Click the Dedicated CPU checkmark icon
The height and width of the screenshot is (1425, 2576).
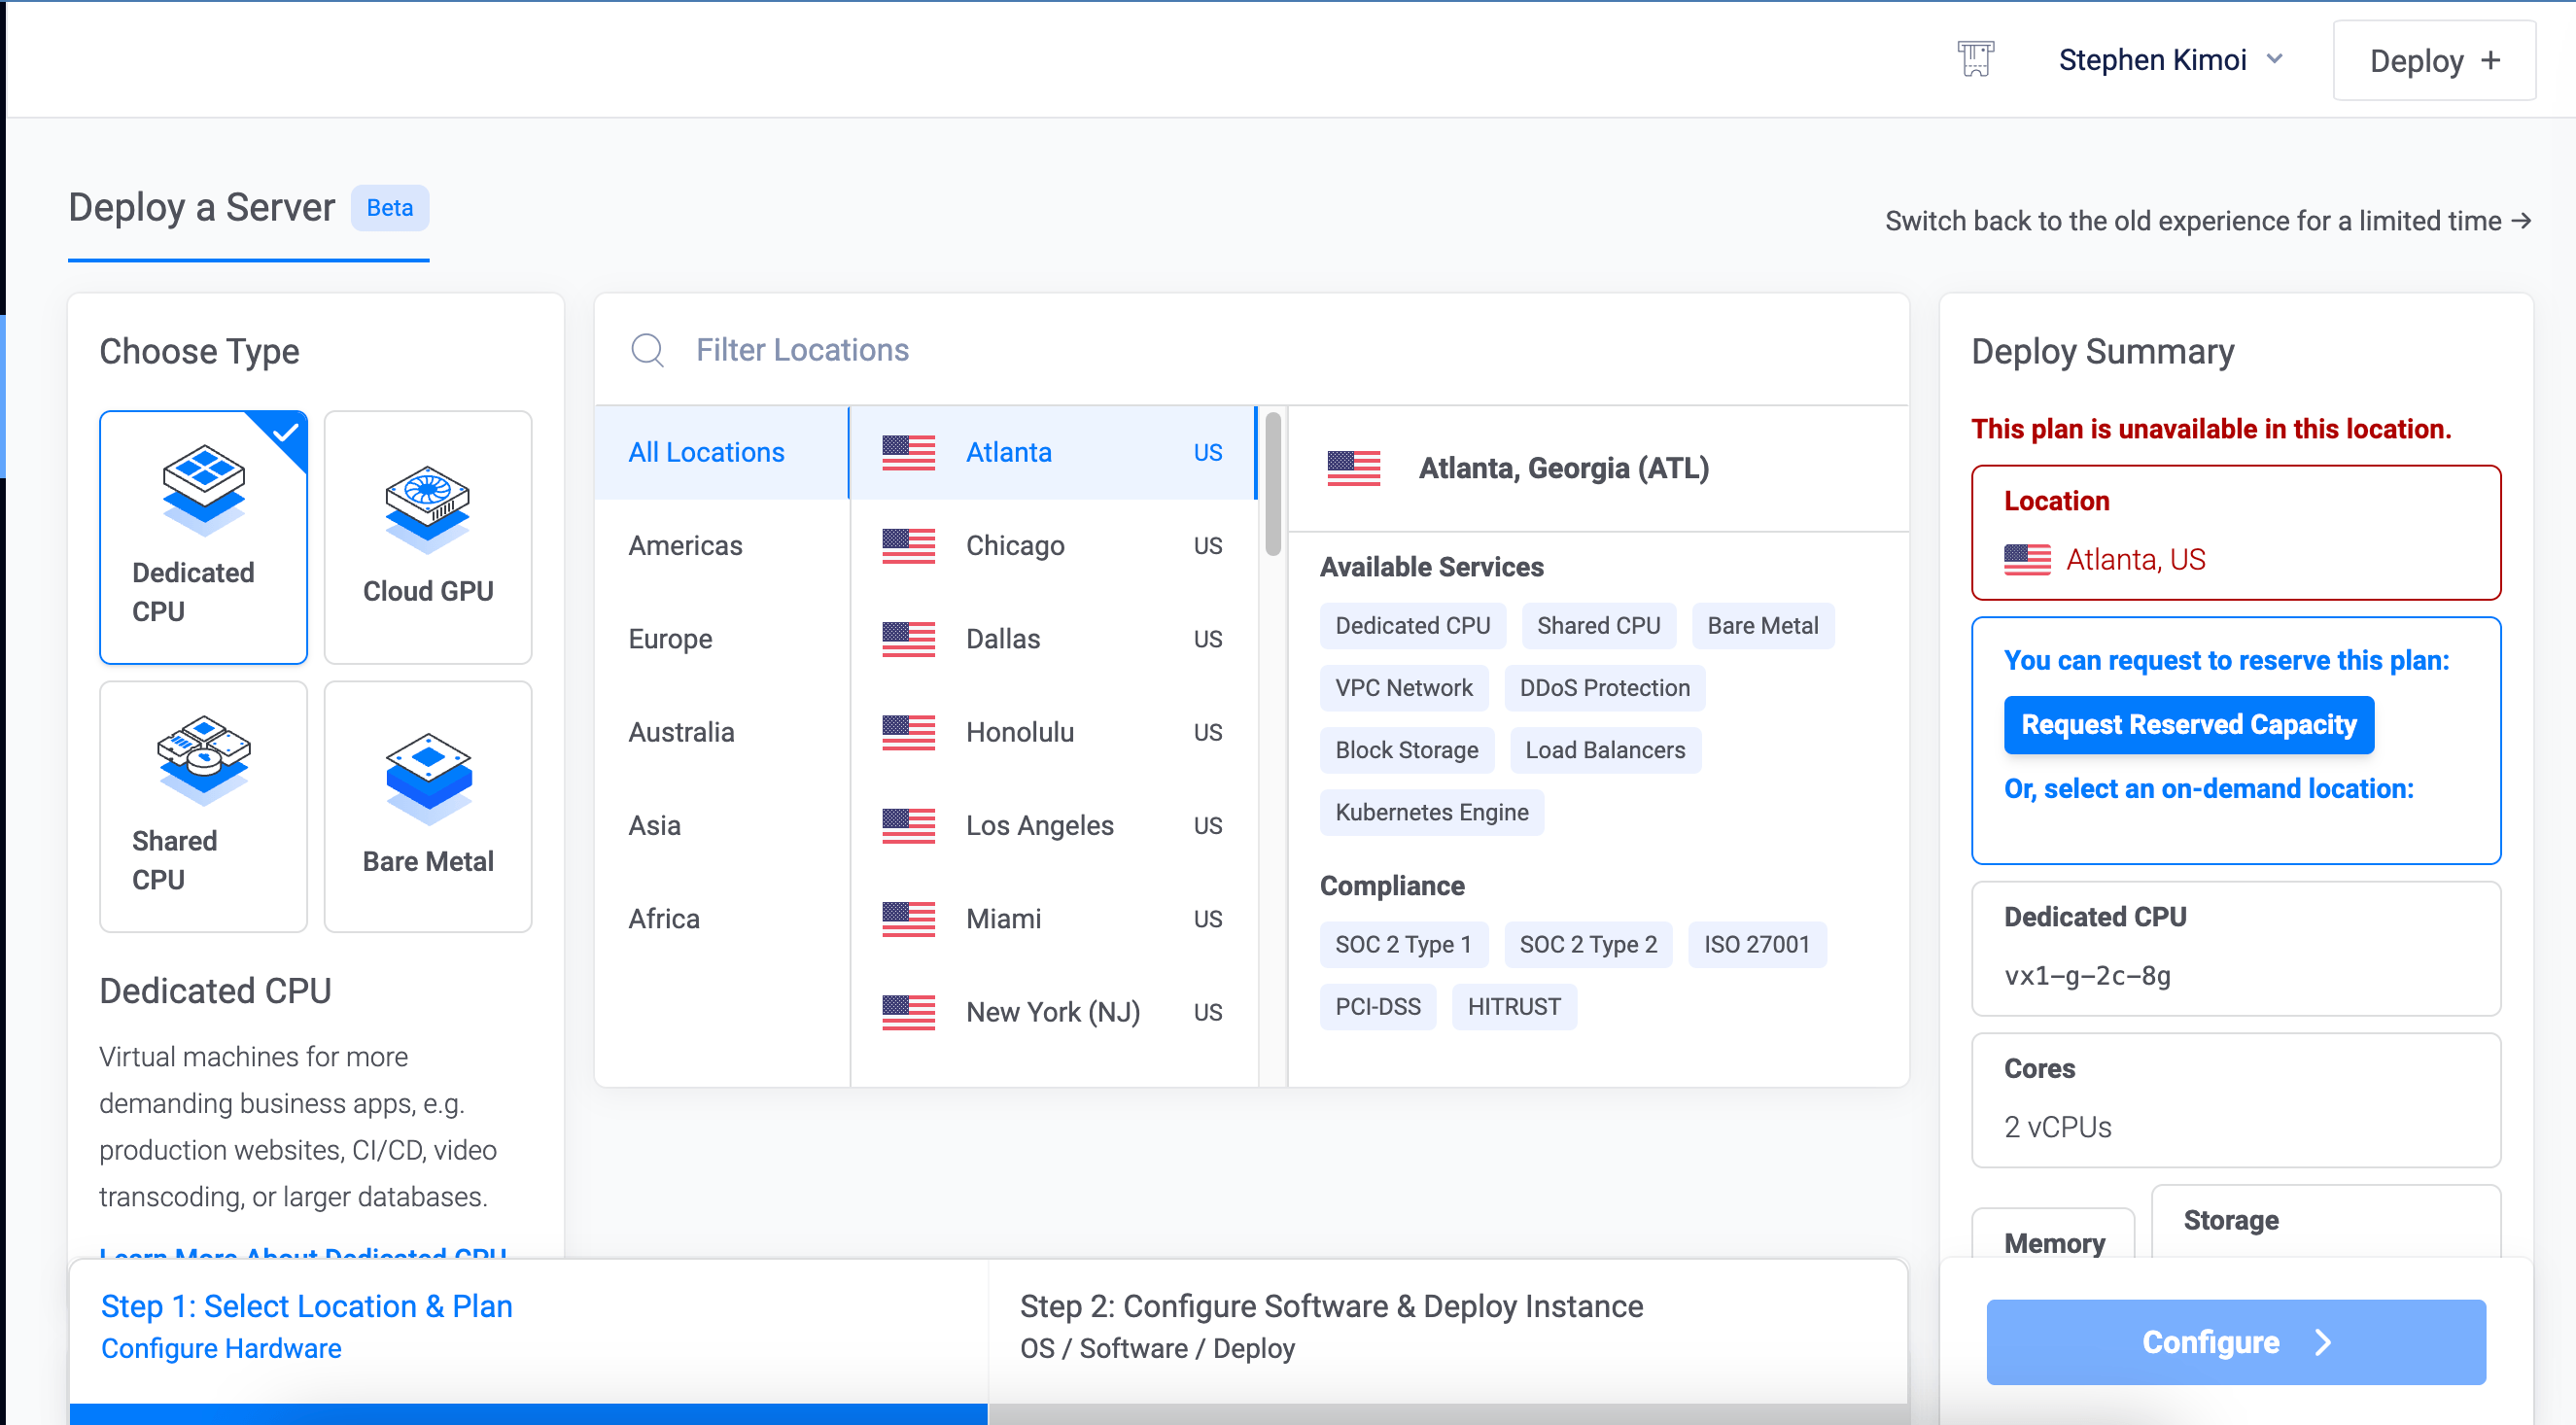288,432
